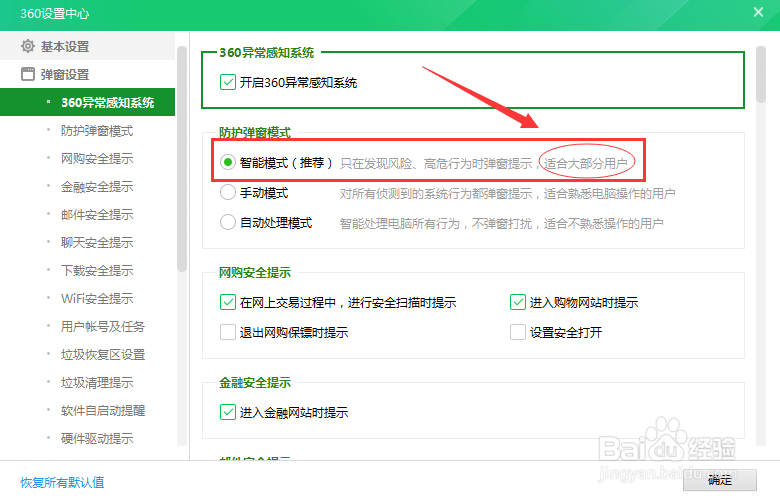Open 基本设置 section via gear icon
The height and width of the screenshot is (500, 780).
[x=28, y=46]
